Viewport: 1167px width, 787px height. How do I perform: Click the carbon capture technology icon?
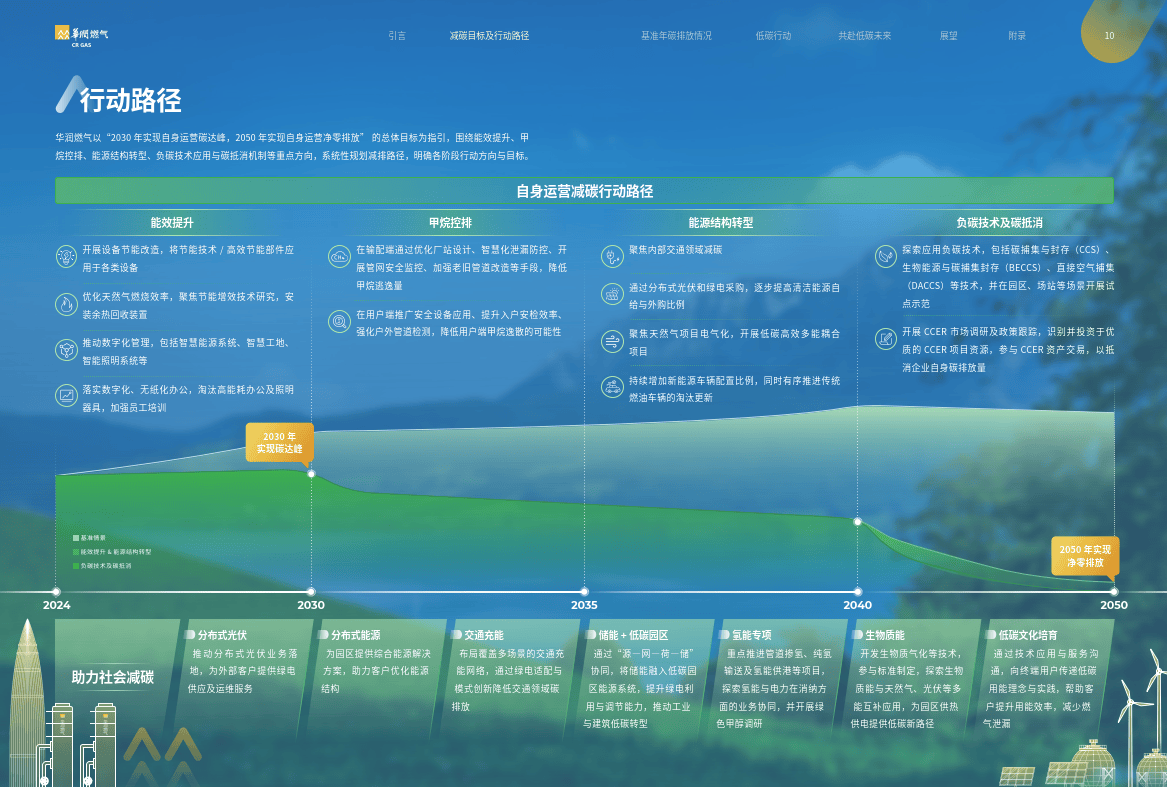(885, 257)
